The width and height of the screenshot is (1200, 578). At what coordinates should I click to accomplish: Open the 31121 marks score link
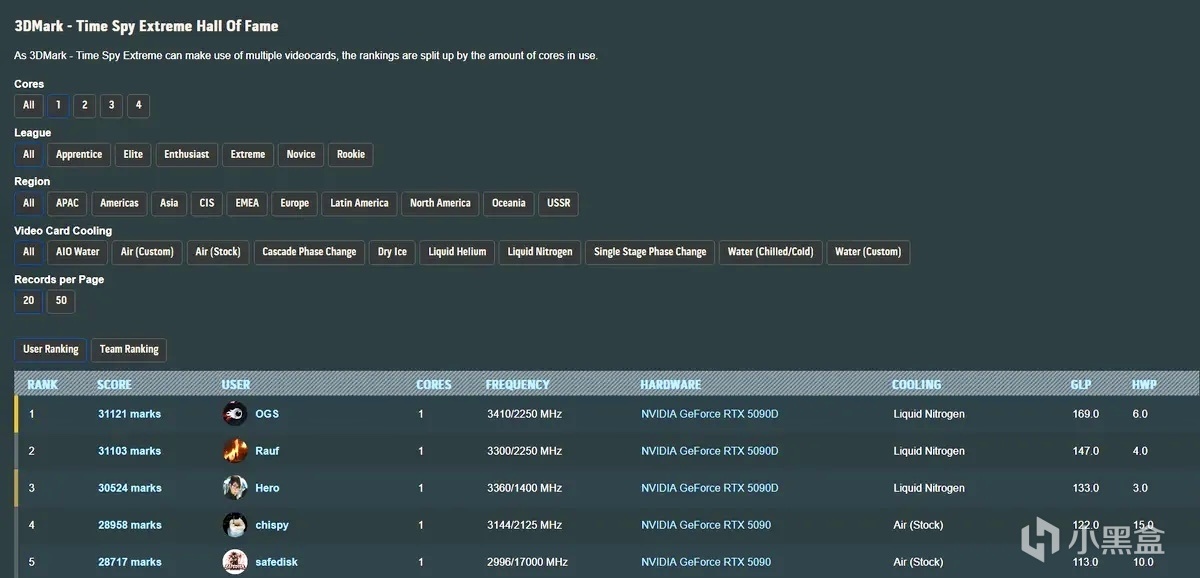129,414
